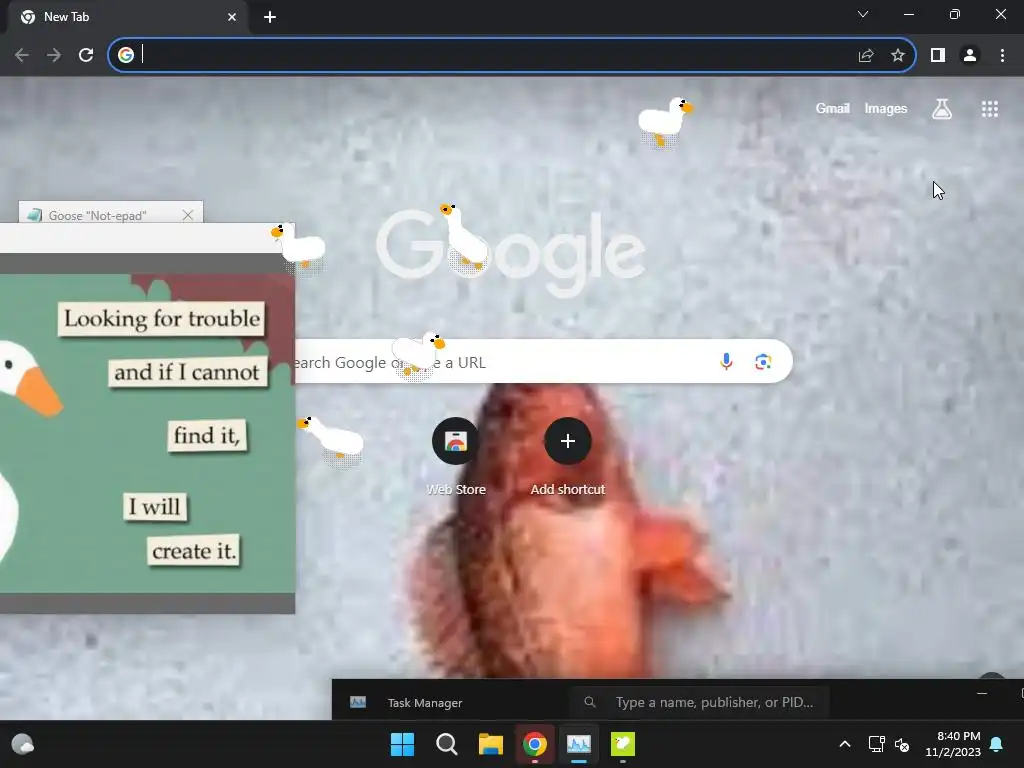This screenshot has width=1024, height=768.
Task: Click the goose meme image
Action: (x=148, y=433)
